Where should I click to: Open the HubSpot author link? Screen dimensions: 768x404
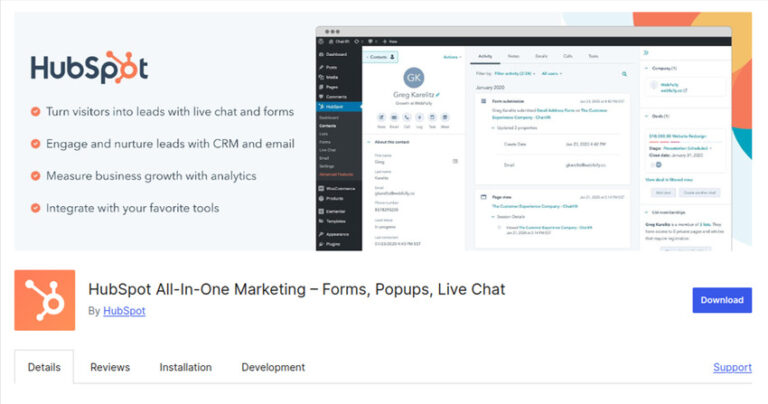click(124, 311)
